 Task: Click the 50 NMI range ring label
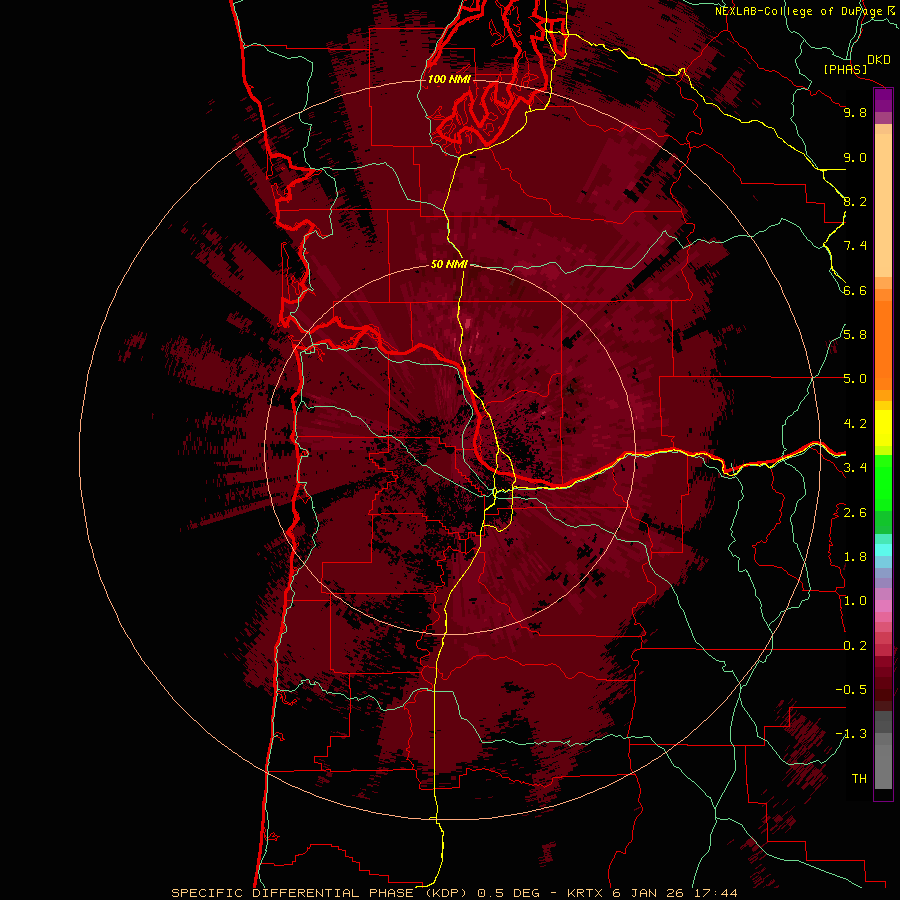pos(449,264)
